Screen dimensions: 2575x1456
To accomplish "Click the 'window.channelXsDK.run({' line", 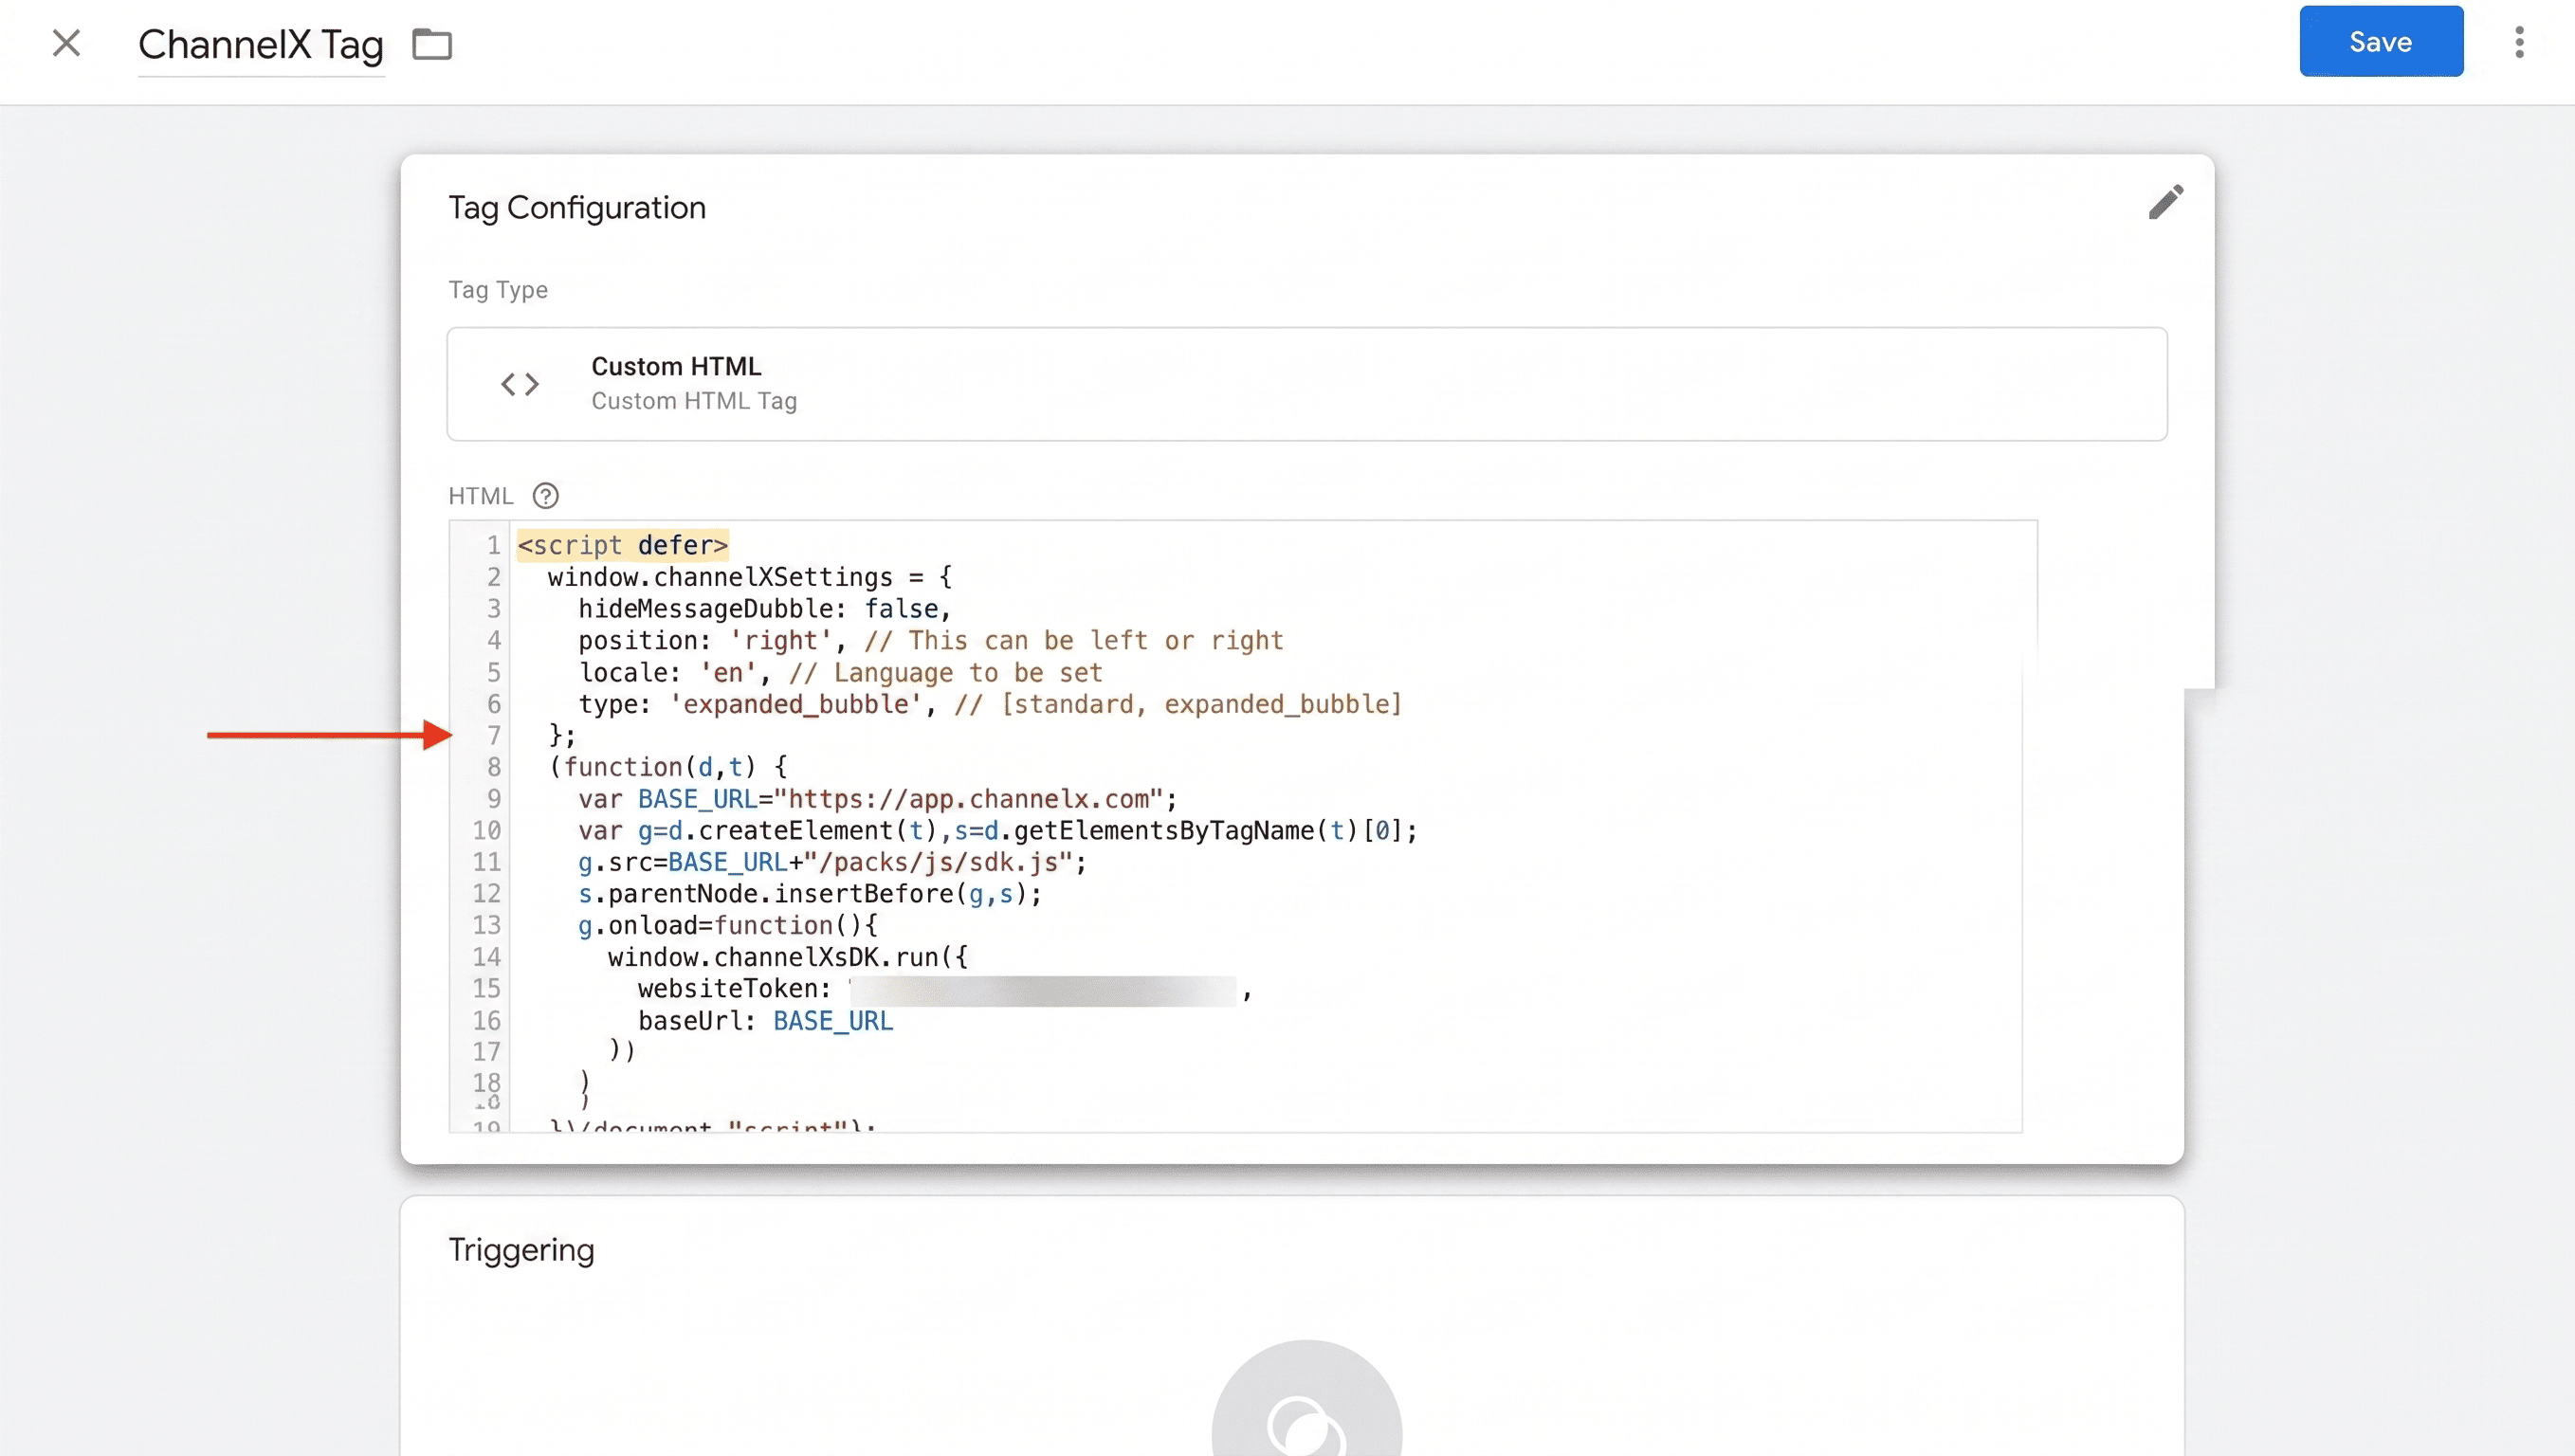I will (x=788, y=957).
